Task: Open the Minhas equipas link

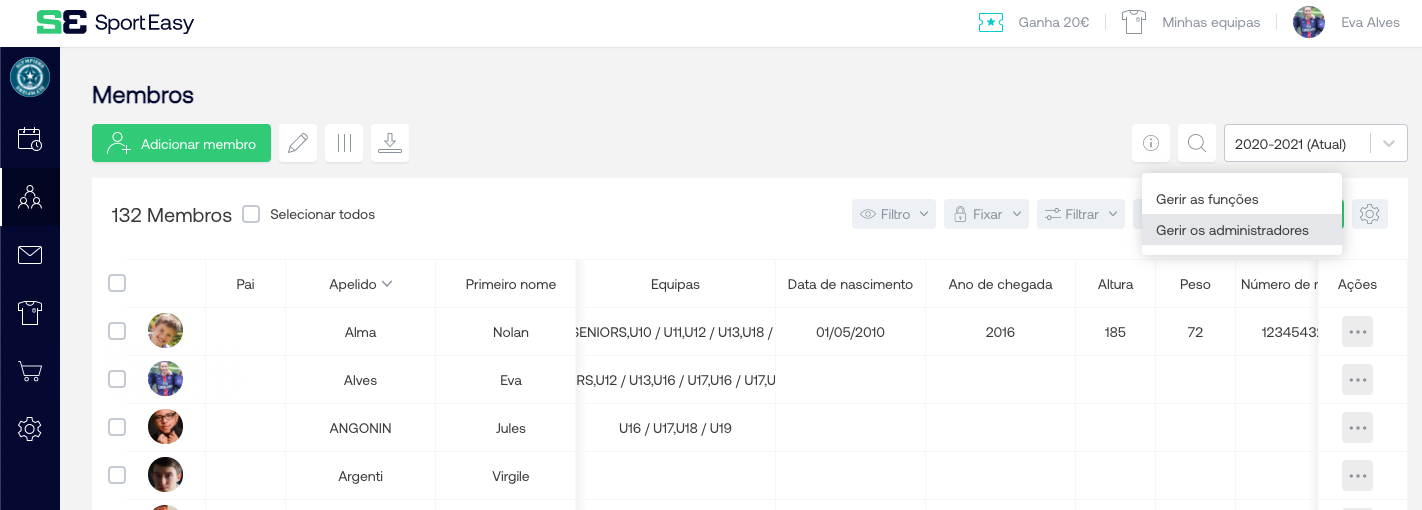Action: [1210, 22]
